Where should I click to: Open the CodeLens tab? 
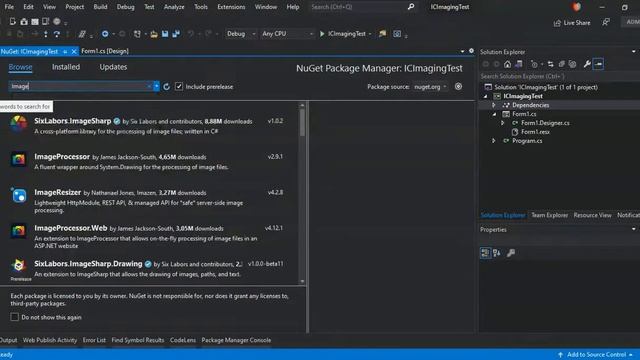[x=183, y=340]
